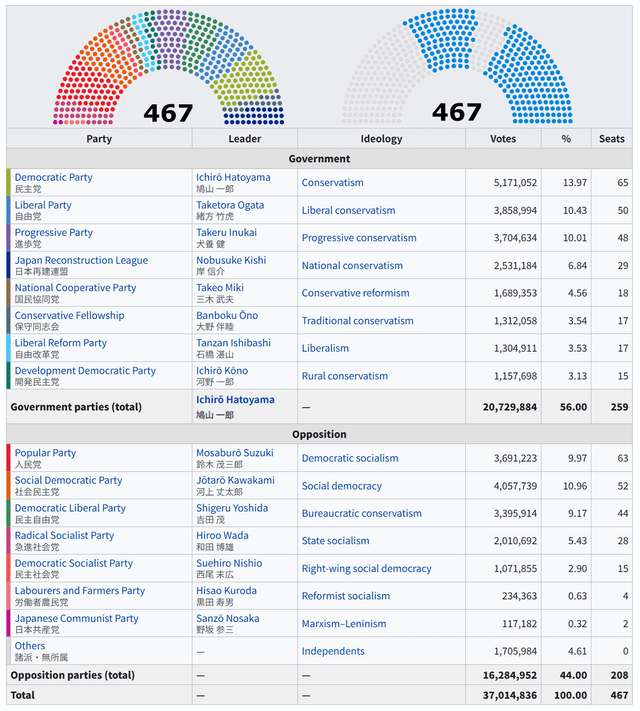Click the Rural conservatism link
This screenshot has height=711, width=640.
click(x=344, y=376)
